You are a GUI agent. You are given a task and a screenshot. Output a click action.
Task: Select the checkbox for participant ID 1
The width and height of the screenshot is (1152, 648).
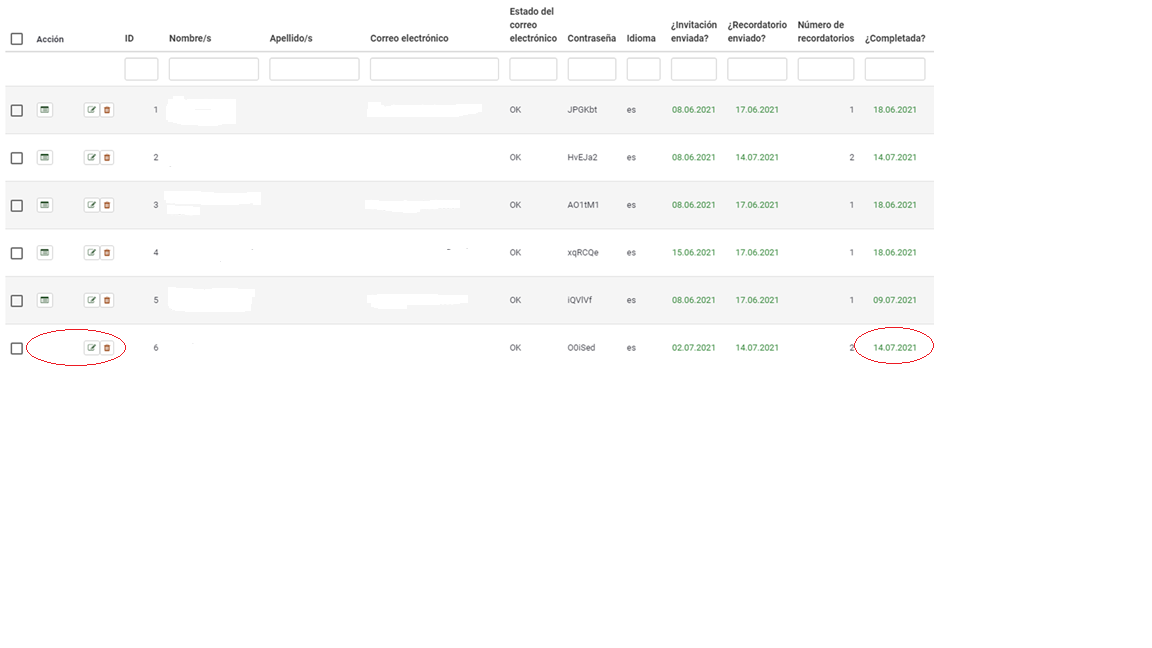tap(17, 110)
